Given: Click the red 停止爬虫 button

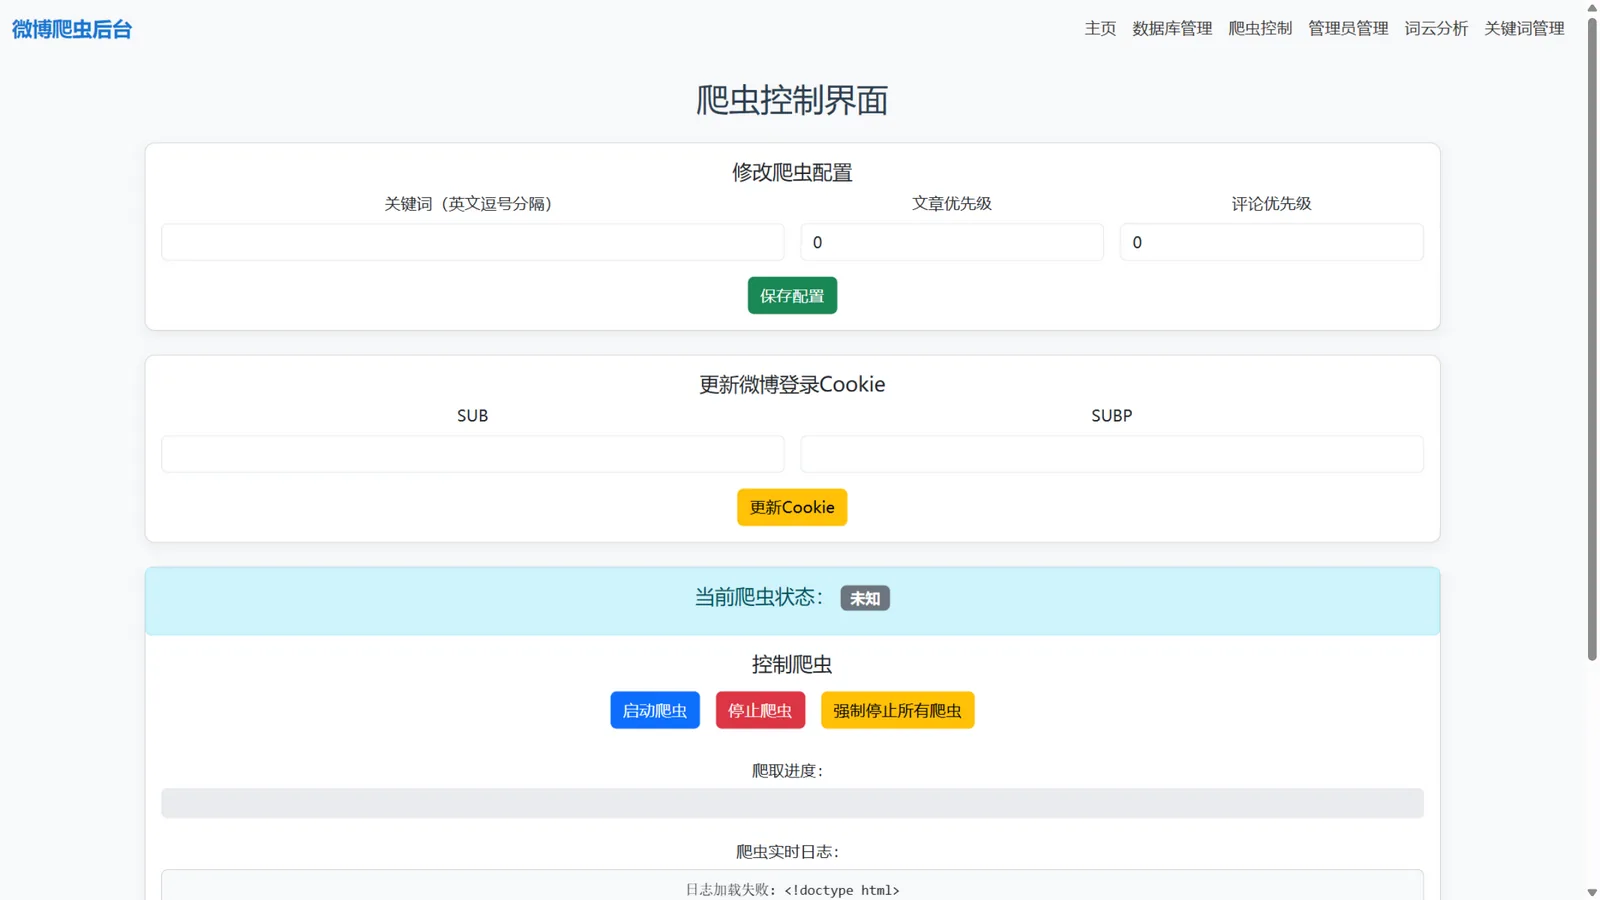Looking at the screenshot, I should (x=760, y=710).
